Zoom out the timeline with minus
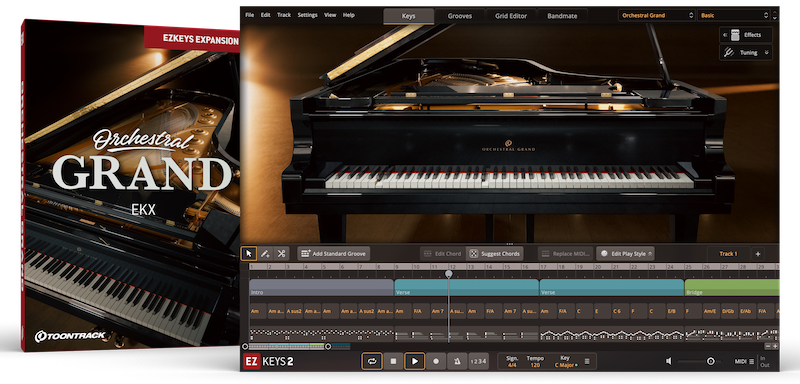Image resolution: width=800 pixels, height=384 pixels. coord(768,346)
